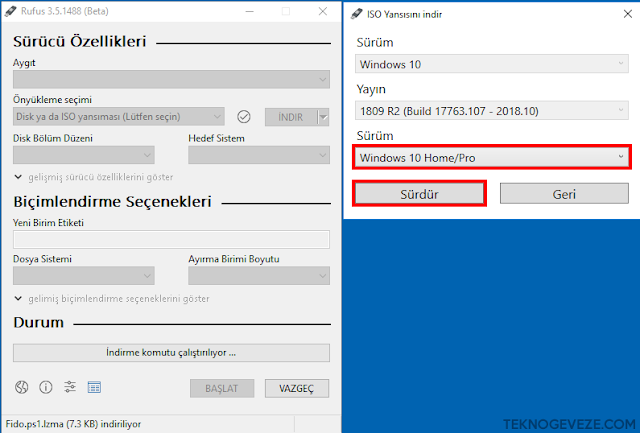The height and width of the screenshot is (433, 640).
Task: Click the ISO Yansısını indir title bar icon
Action: [356, 14]
